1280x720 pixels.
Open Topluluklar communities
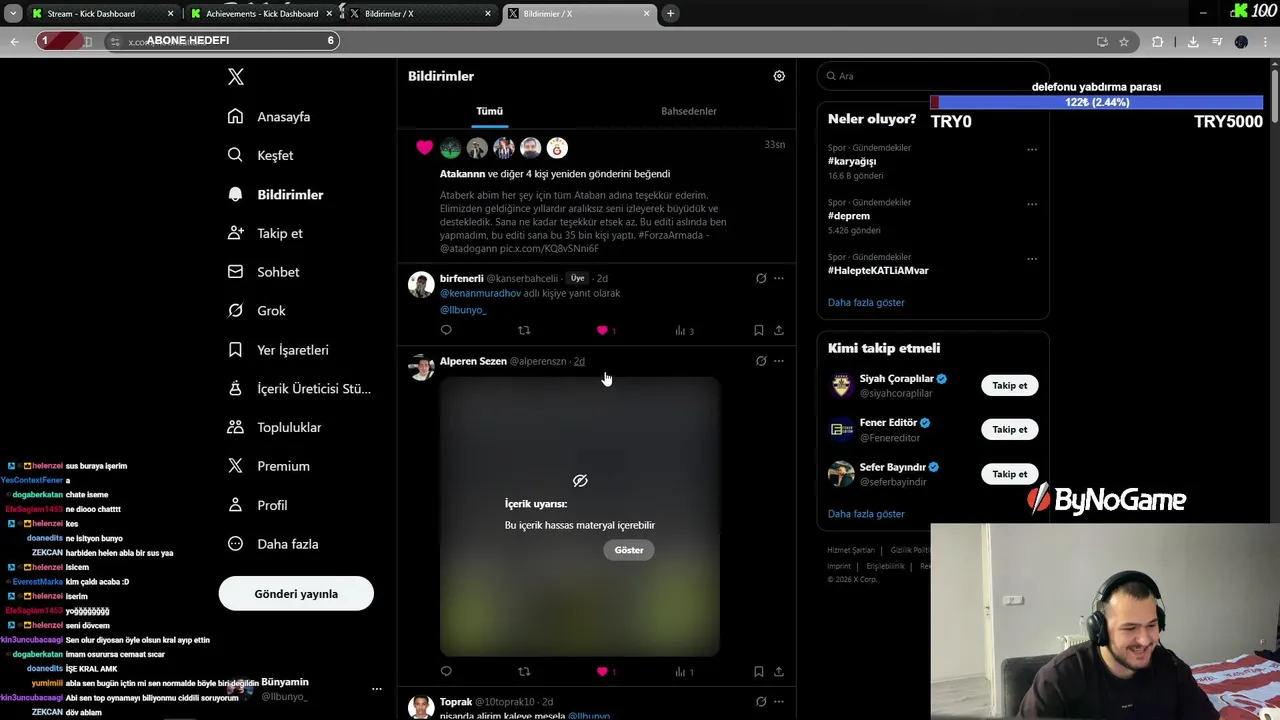tap(274, 427)
